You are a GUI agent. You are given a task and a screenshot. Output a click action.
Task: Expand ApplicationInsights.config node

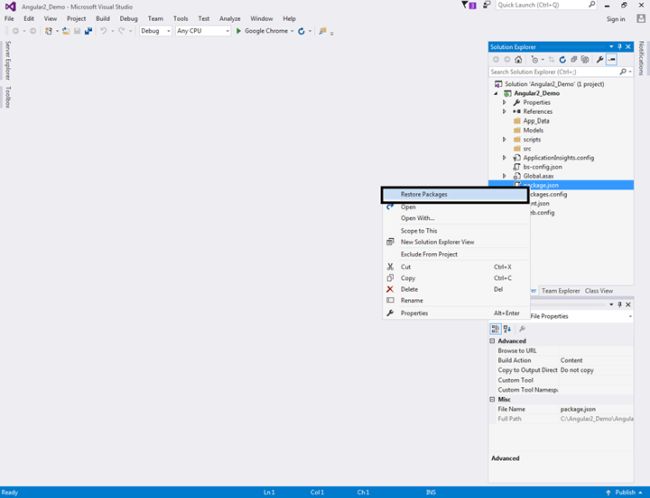(x=504, y=158)
